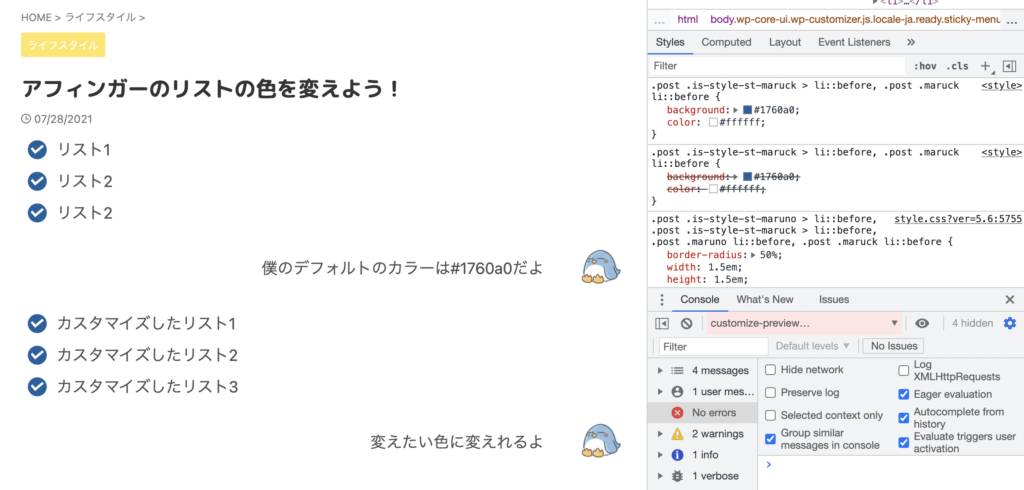
Task: Select the html breadcrumb element
Action: pyautogui.click(x=687, y=20)
